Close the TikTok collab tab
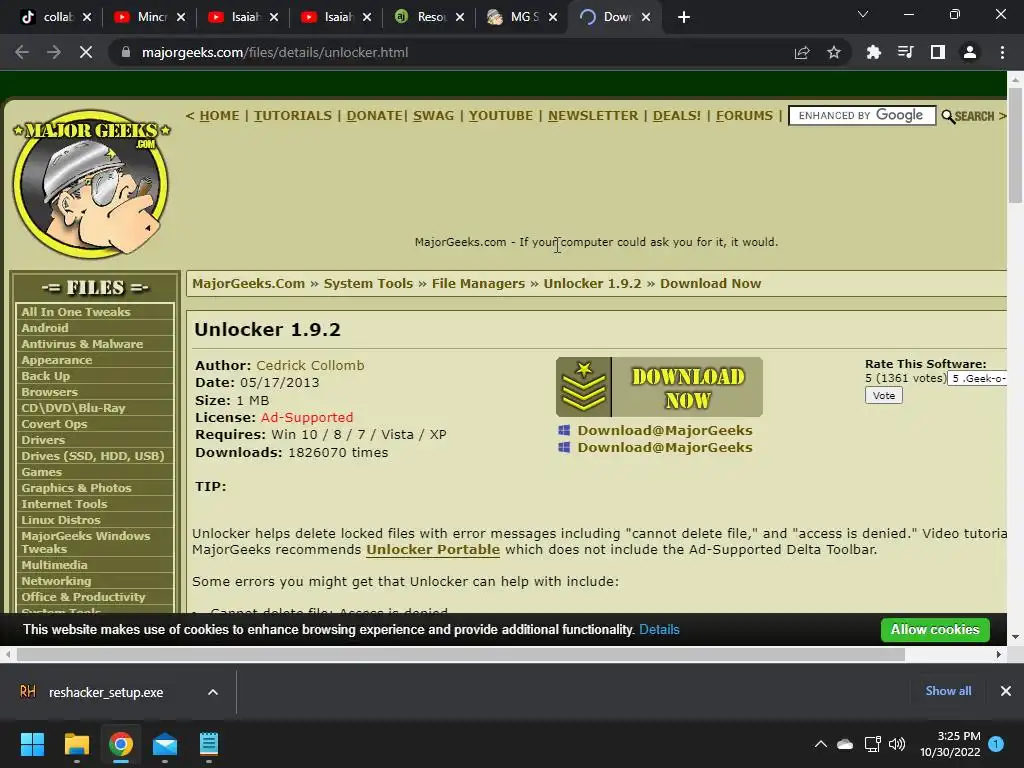1024x768 pixels. [87, 17]
